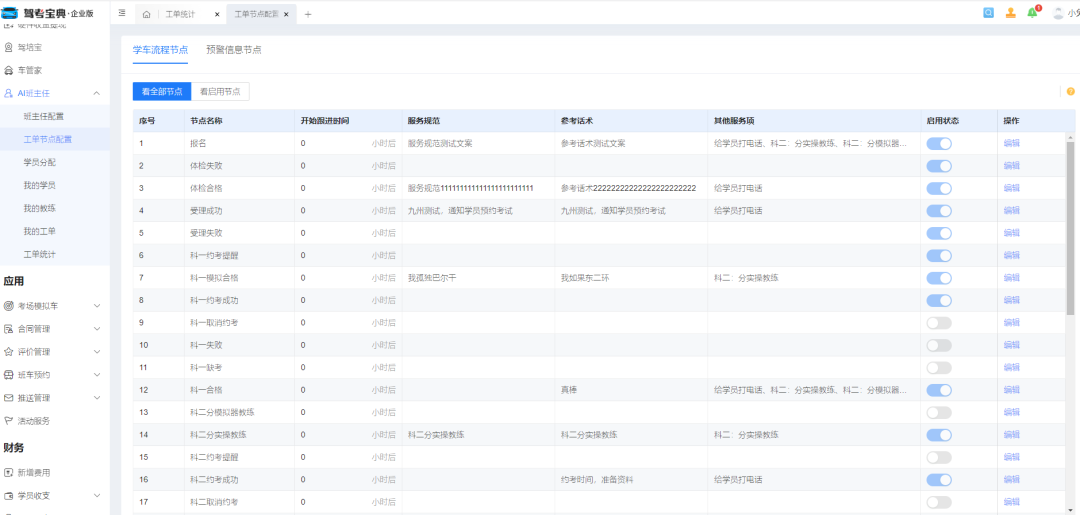Click the table vertical scrollbar
Screen dimensions: 1080x515
[x=1070, y=227]
